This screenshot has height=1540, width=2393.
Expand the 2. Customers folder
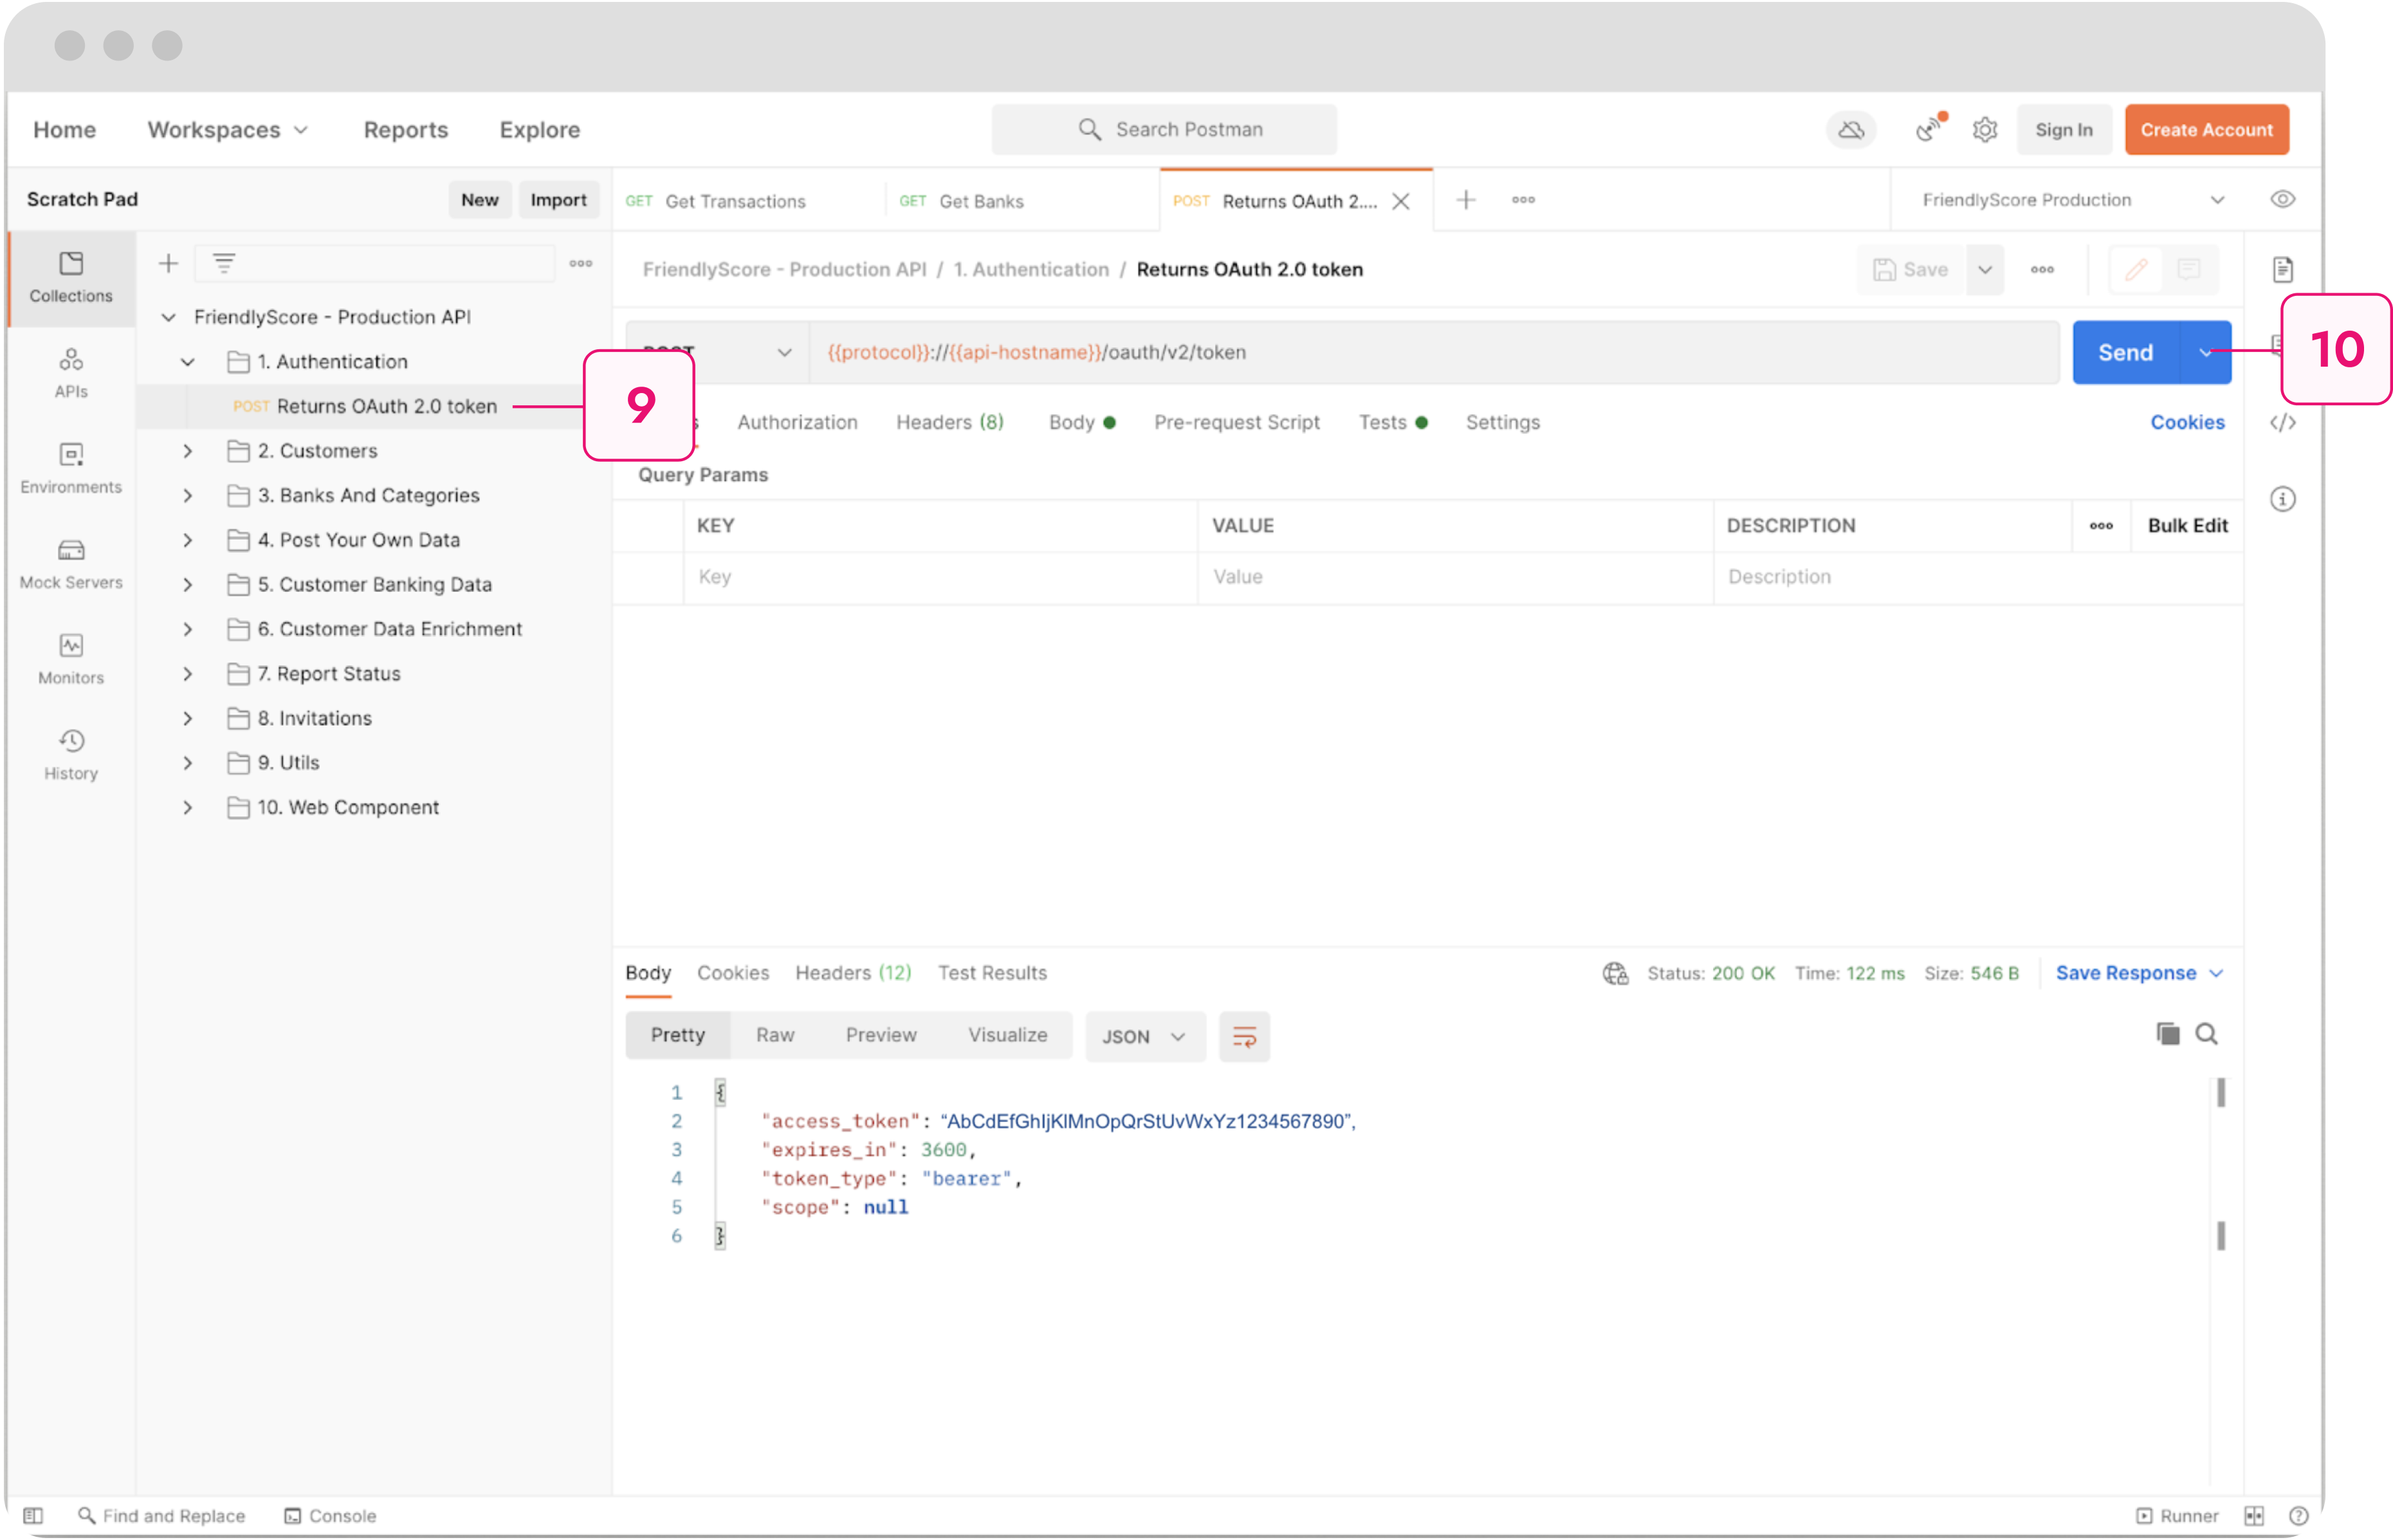click(x=187, y=451)
